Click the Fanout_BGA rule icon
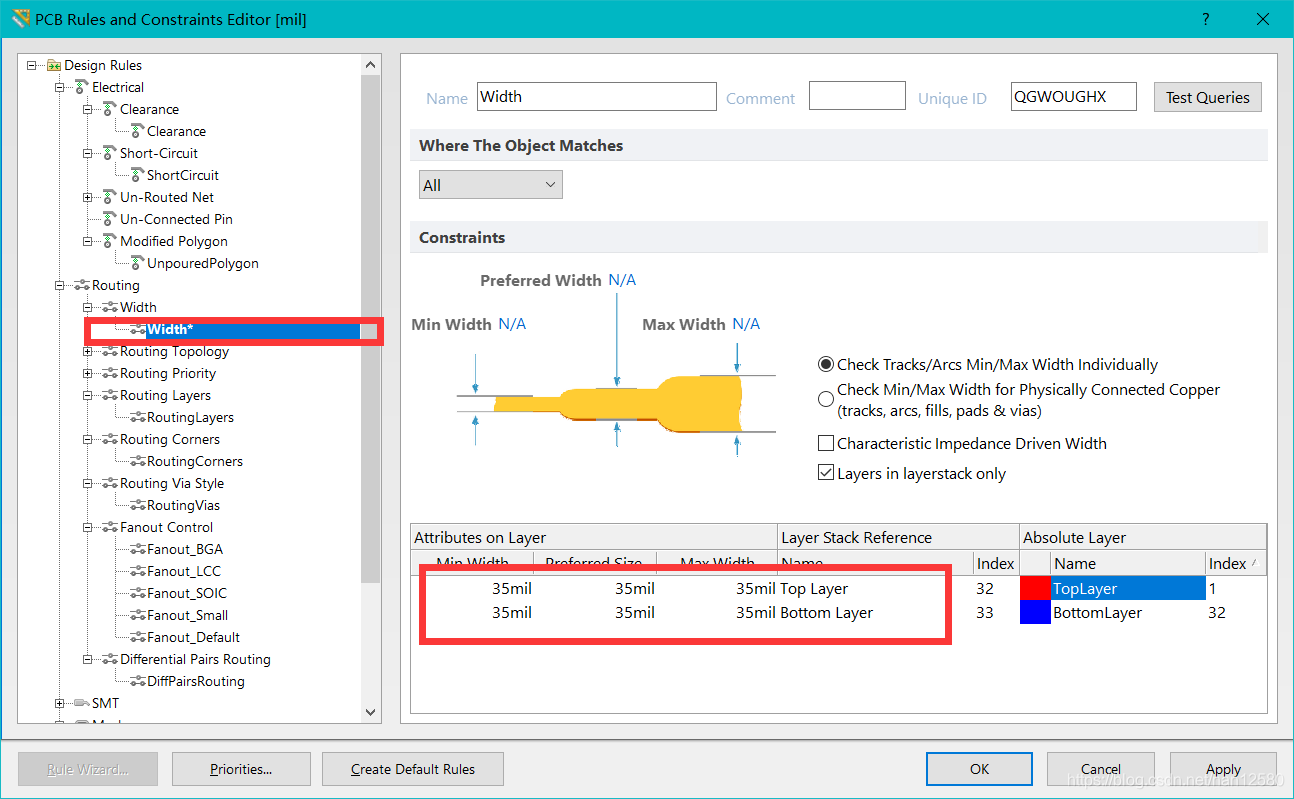 137,549
